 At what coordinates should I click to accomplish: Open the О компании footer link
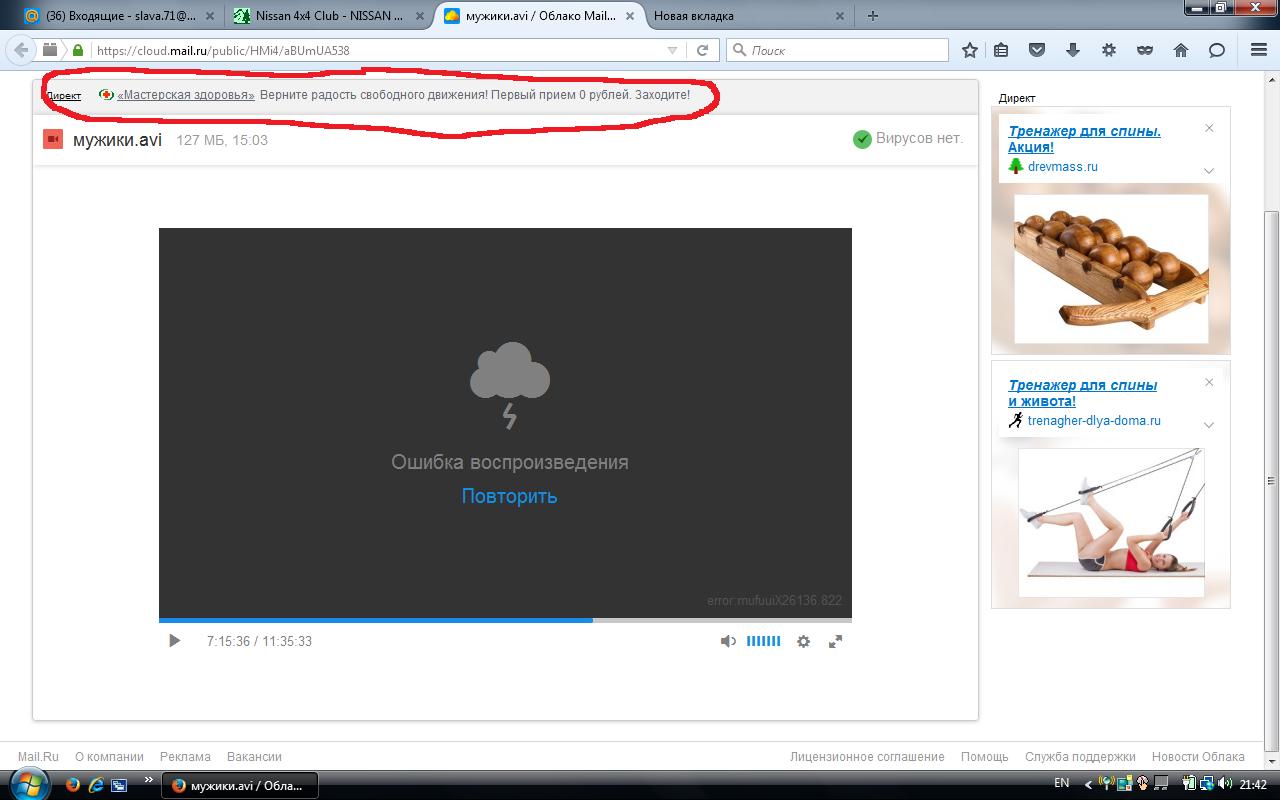click(x=109, y=757)
